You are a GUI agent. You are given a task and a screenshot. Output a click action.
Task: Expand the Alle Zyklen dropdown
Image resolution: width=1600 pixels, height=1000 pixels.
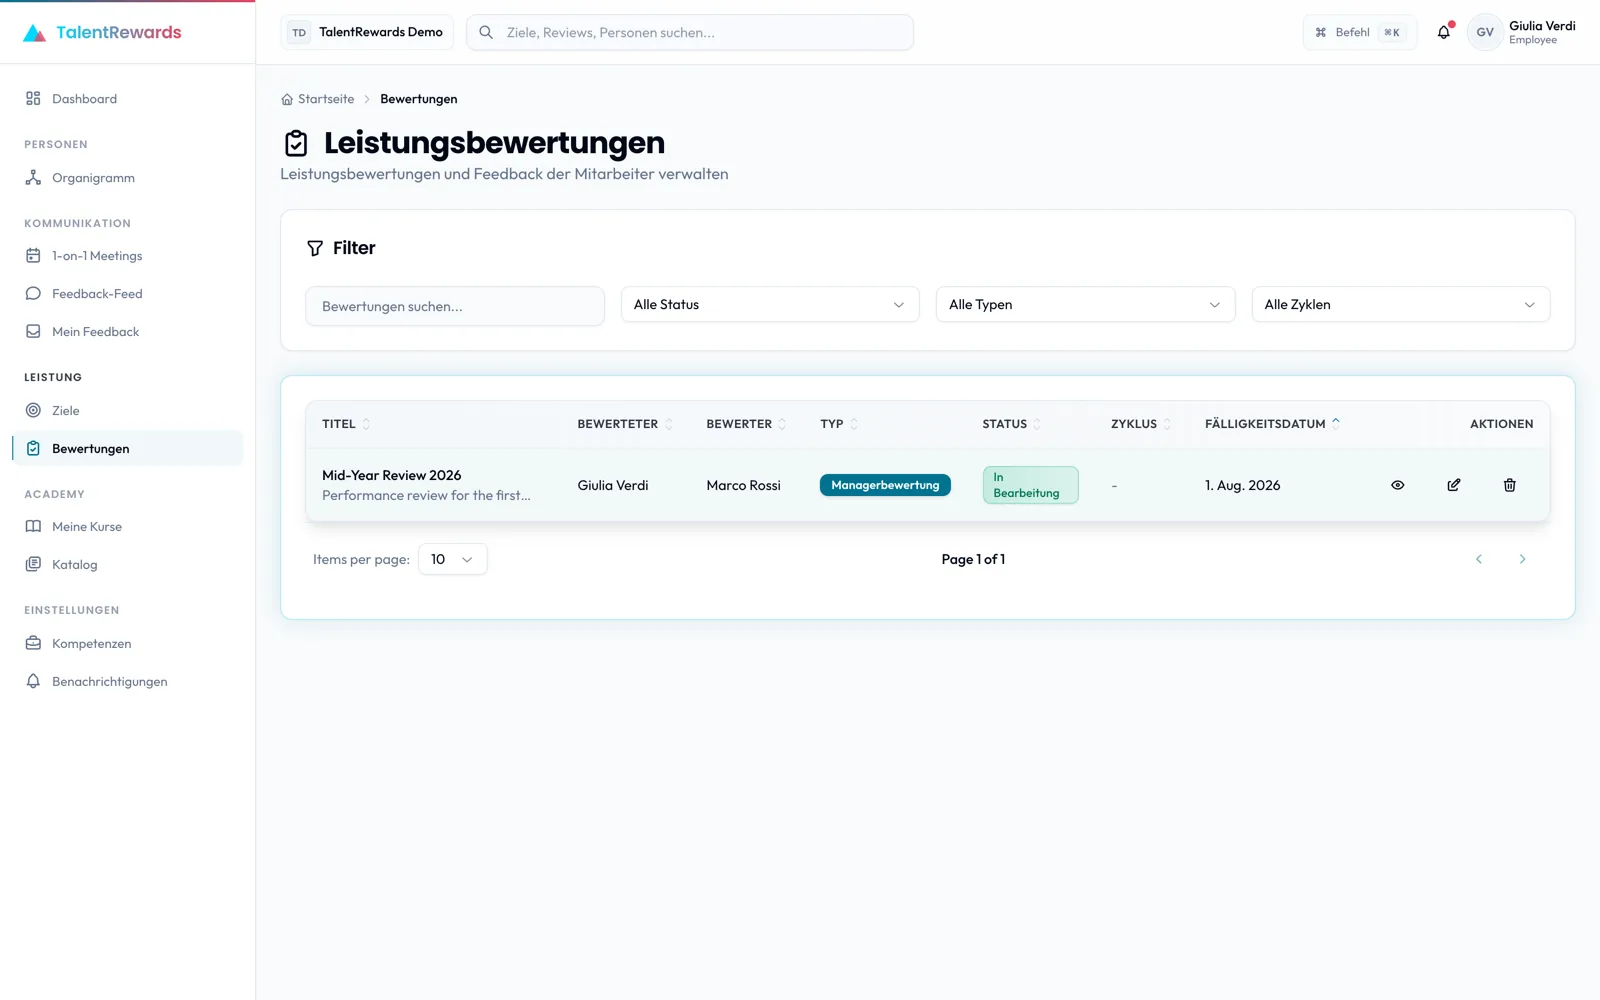(x=1400, y=305)
